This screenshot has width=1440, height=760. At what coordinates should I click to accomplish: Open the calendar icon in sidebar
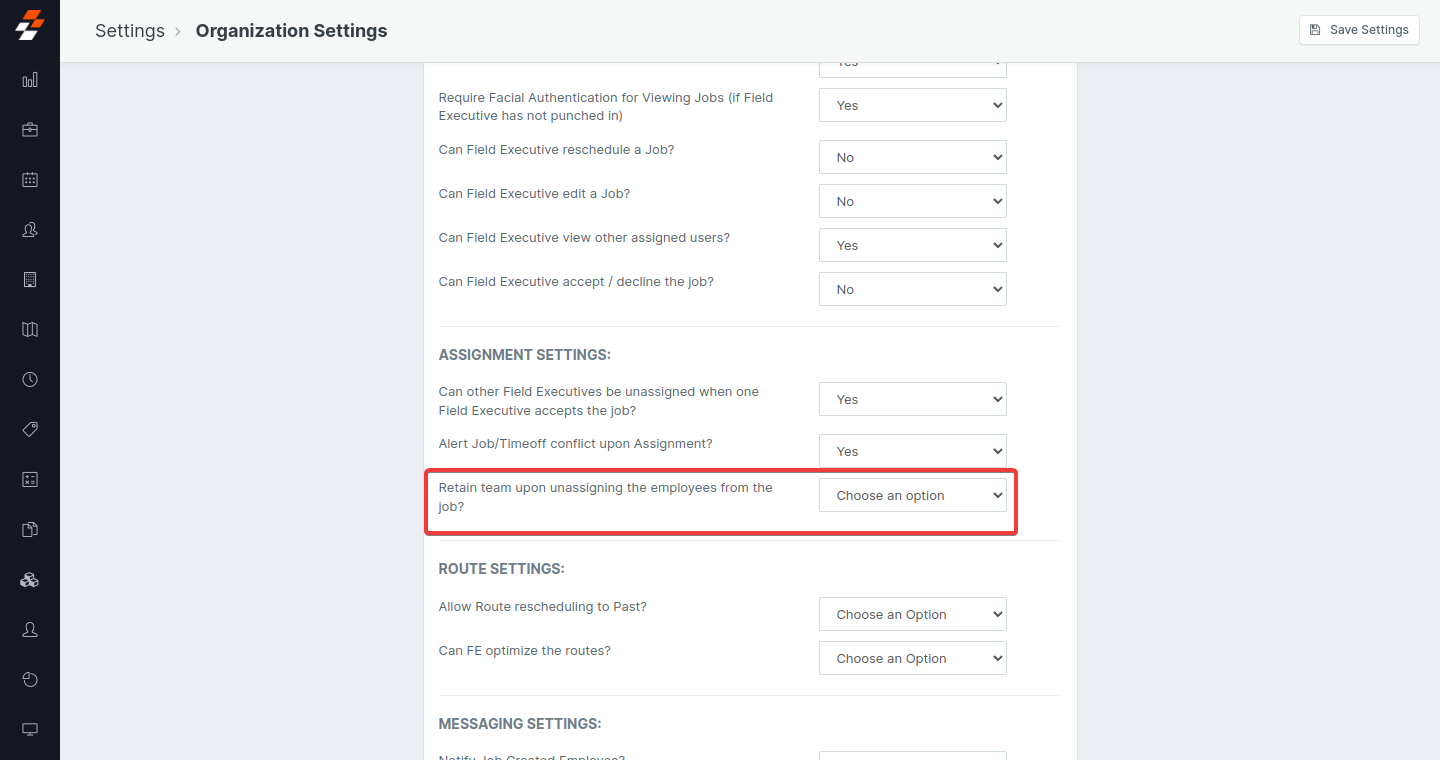(x=30, y=180)
